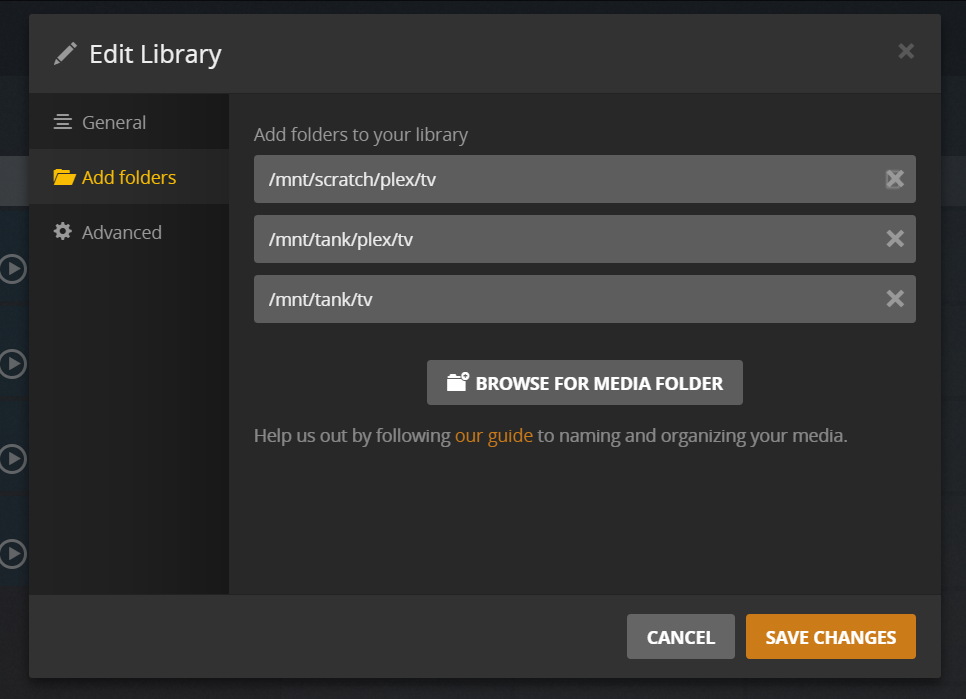Click the topmost play circle behind dialog
The width and height of the screenshot is (966, 699).
(x=12, y=269)
